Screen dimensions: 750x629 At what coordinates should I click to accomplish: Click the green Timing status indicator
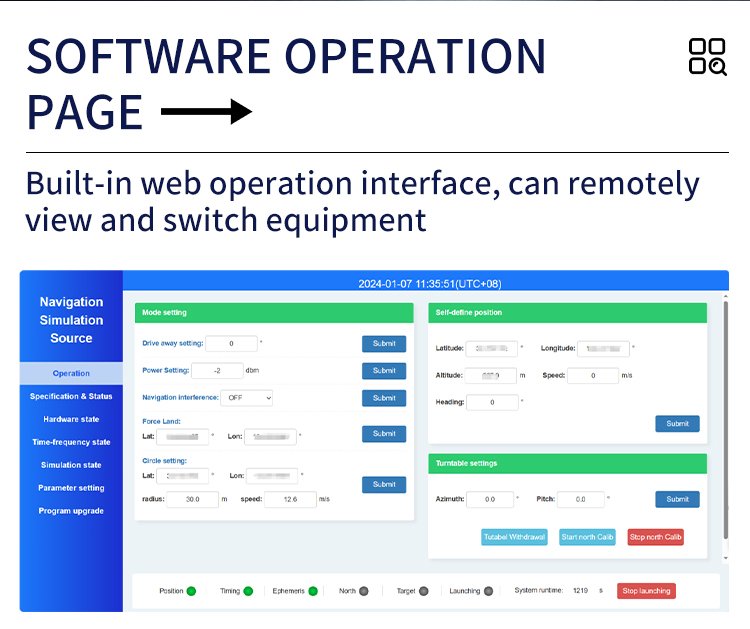tap(248, 591)
